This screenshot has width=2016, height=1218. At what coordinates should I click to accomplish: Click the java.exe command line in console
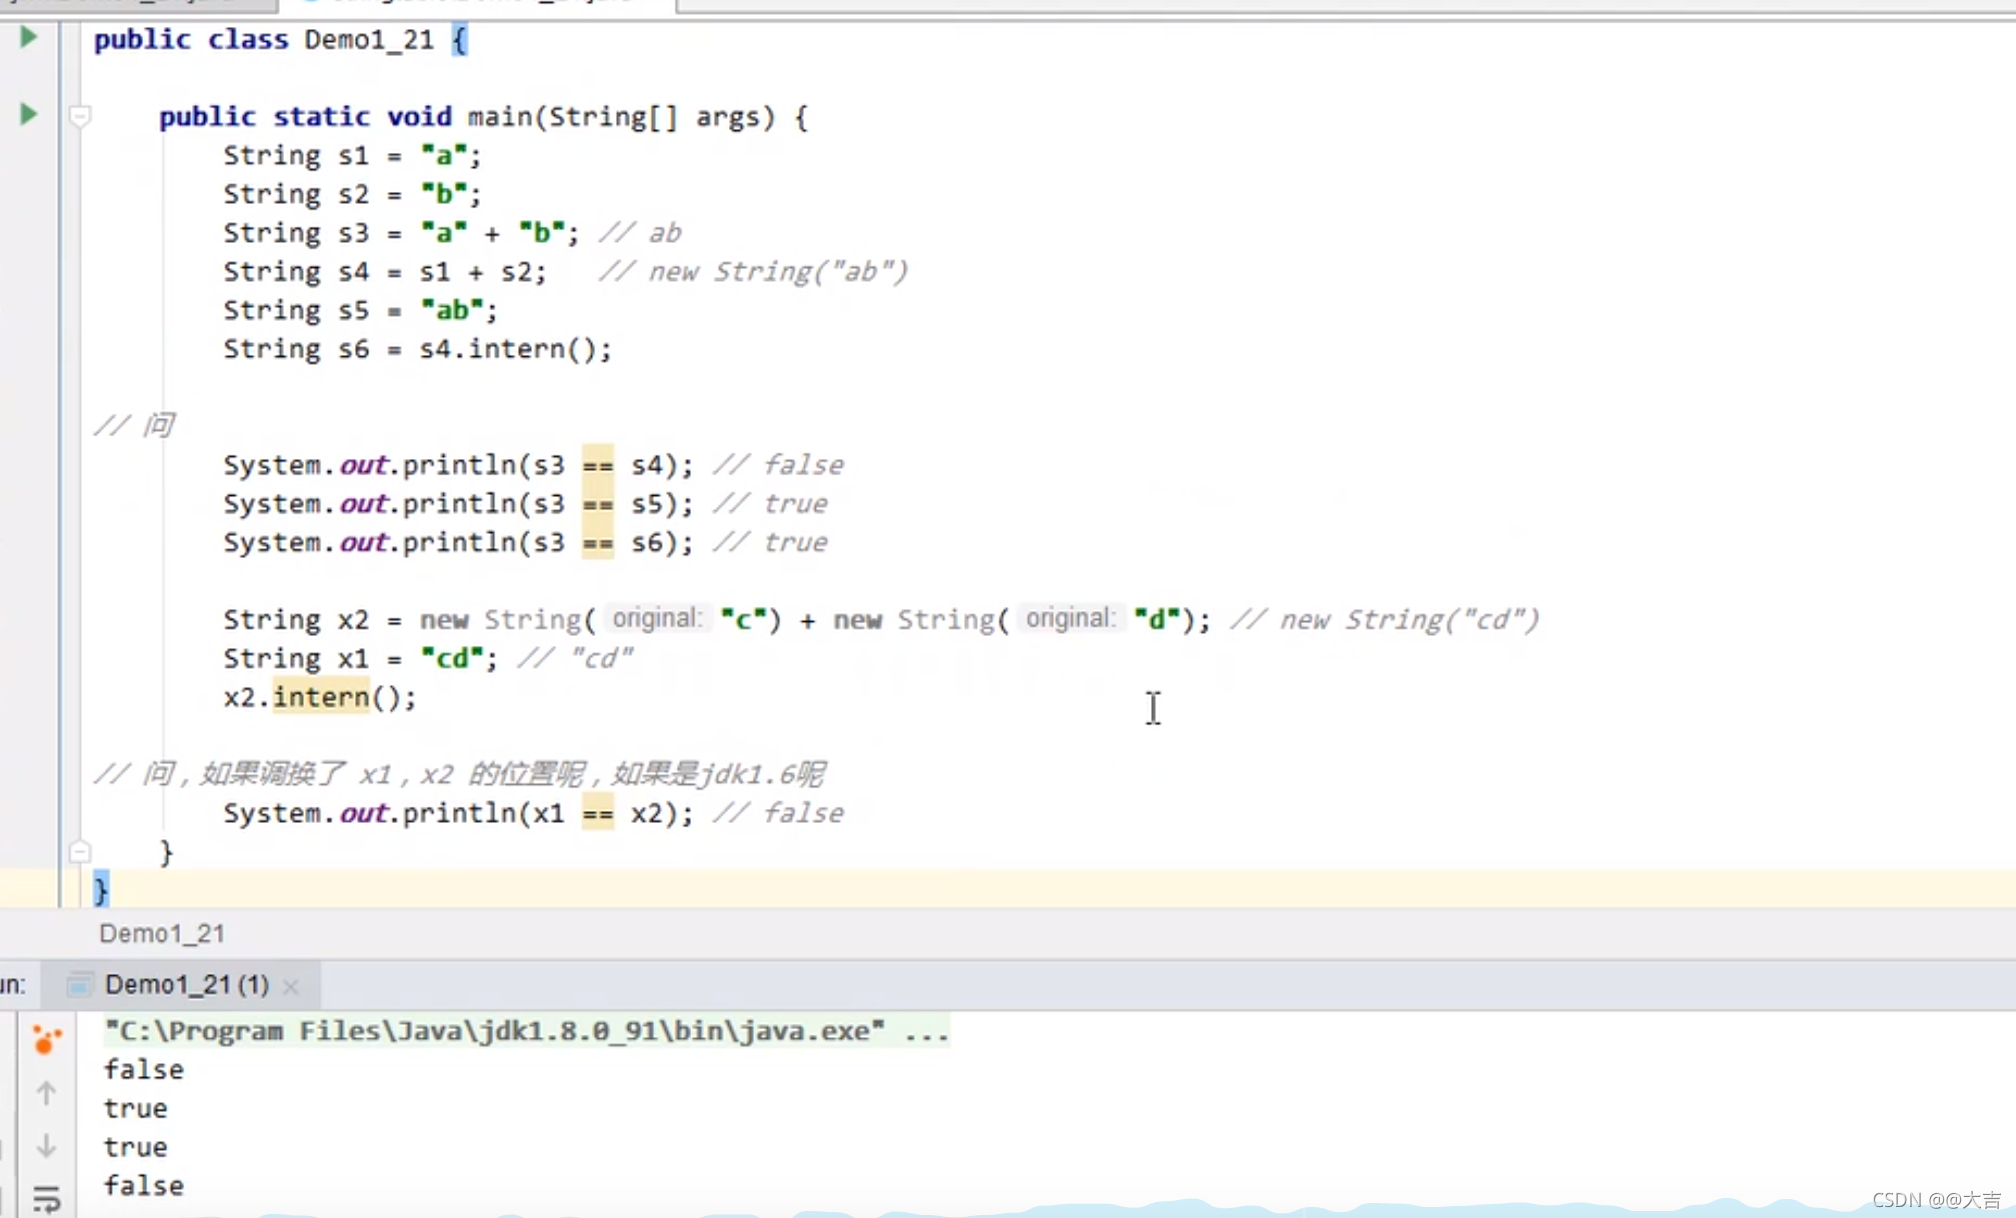click(x=526, y=1031)
